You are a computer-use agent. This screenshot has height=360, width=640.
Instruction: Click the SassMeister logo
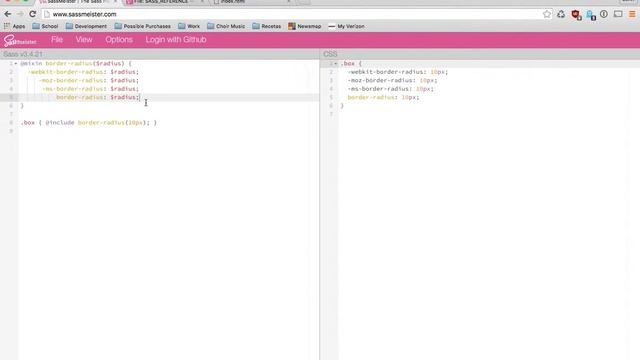click(20, 40)
